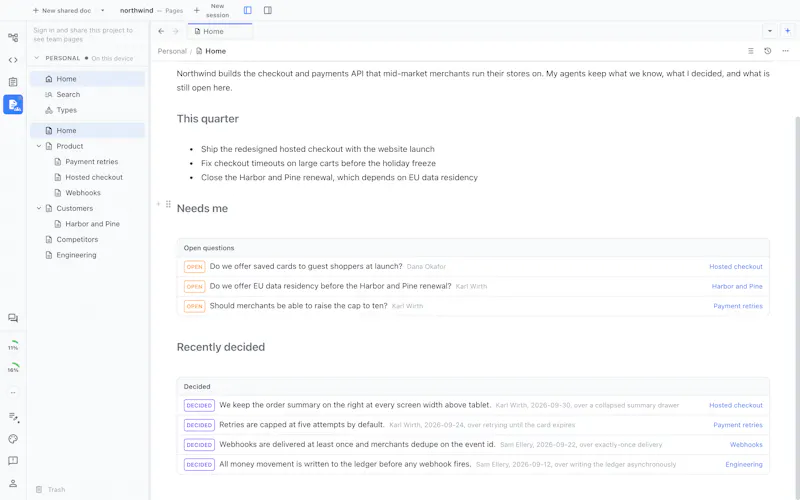Click question about EU data residency
Screen dimensions: 800x500
331,286
